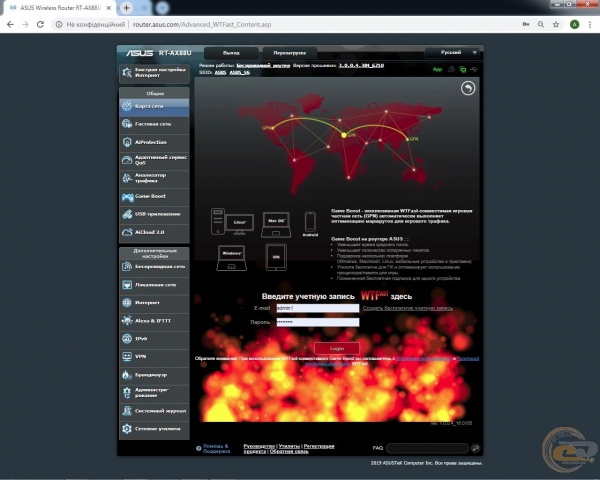Open Администрирование settings
This screenshot has height=480, width=600.
[x=154, y=393]
